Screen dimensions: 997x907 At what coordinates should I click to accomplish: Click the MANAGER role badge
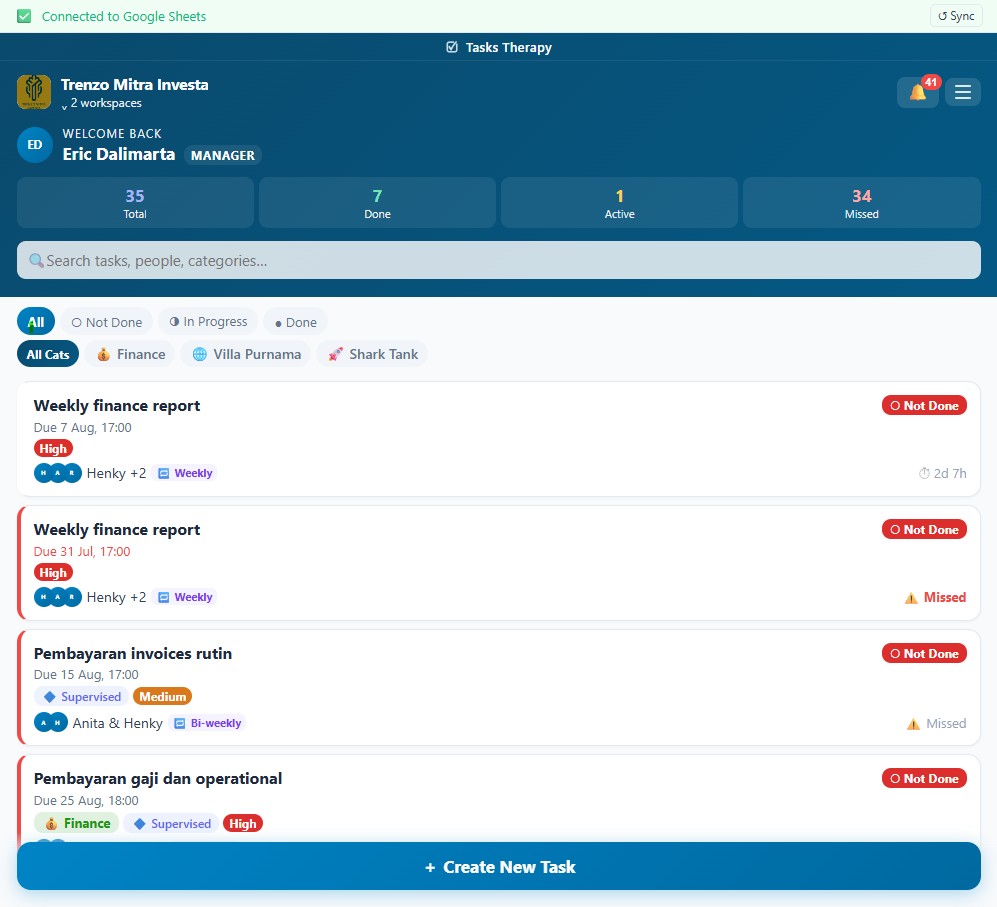(223, 155)
